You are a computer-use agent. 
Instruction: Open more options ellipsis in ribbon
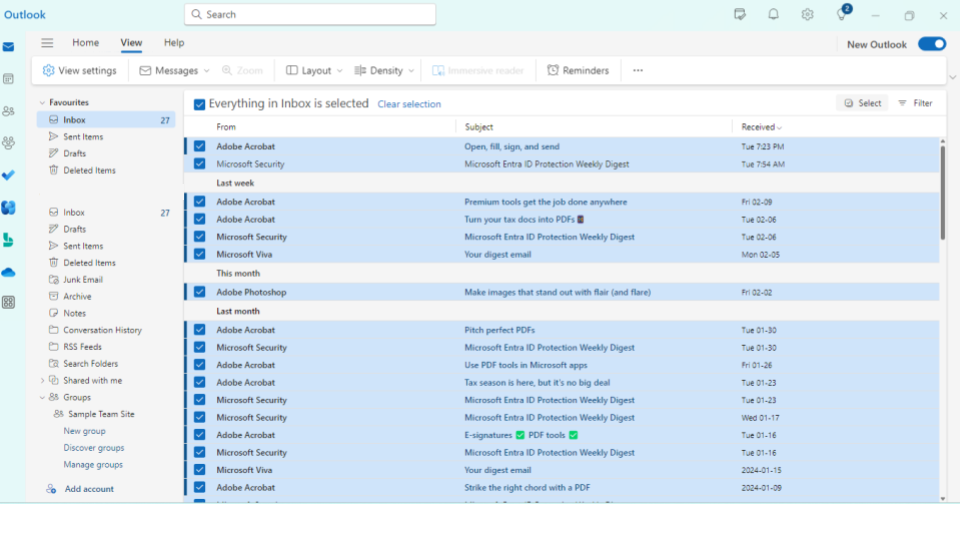point(637,71)
